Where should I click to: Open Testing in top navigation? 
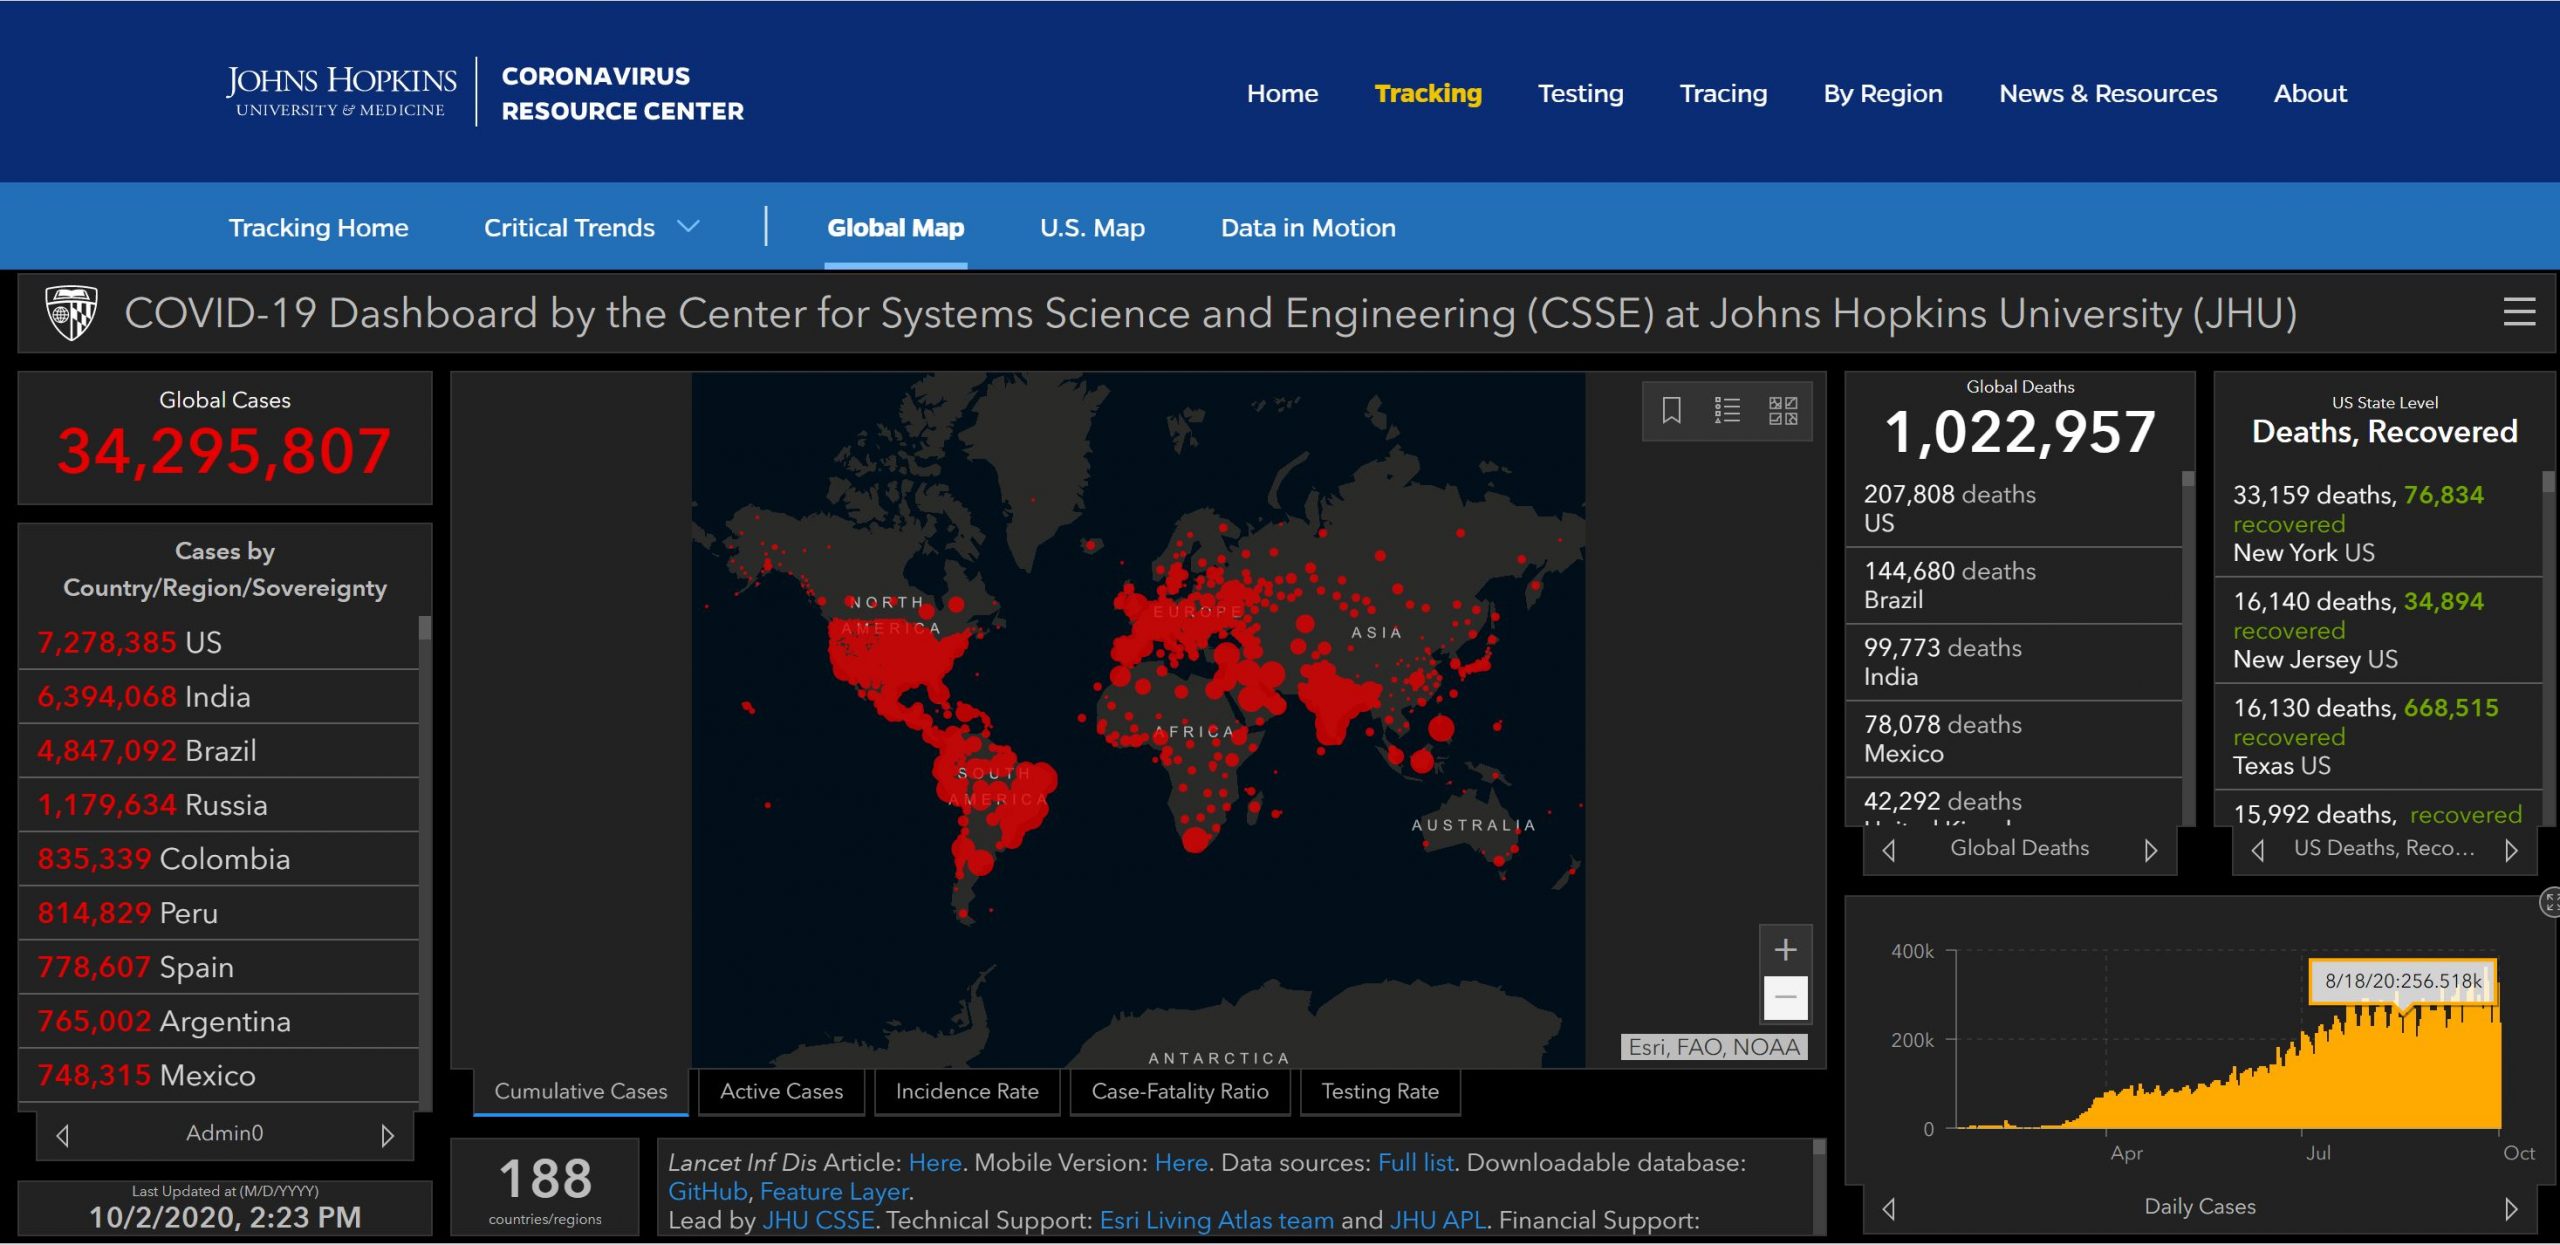pyautogui.click(x=1580, y=93)
